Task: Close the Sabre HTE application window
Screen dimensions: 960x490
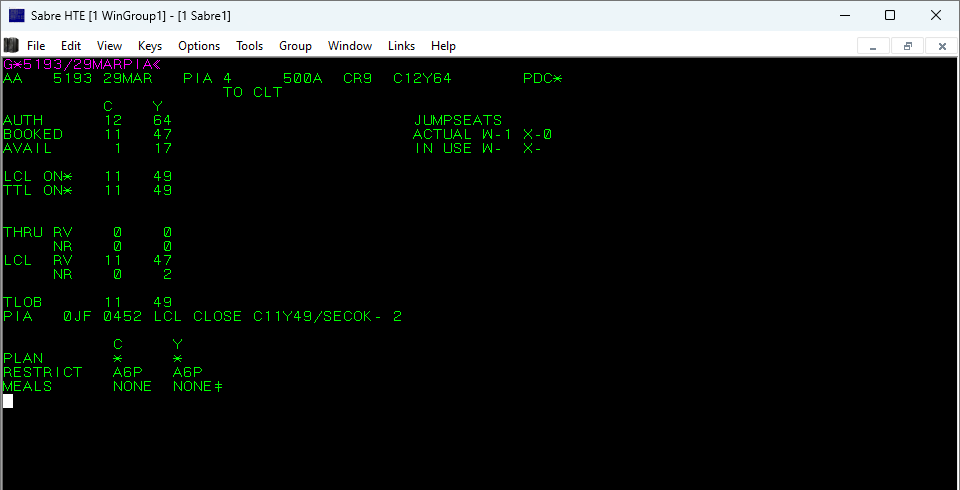Action: [x=935, y=15]
